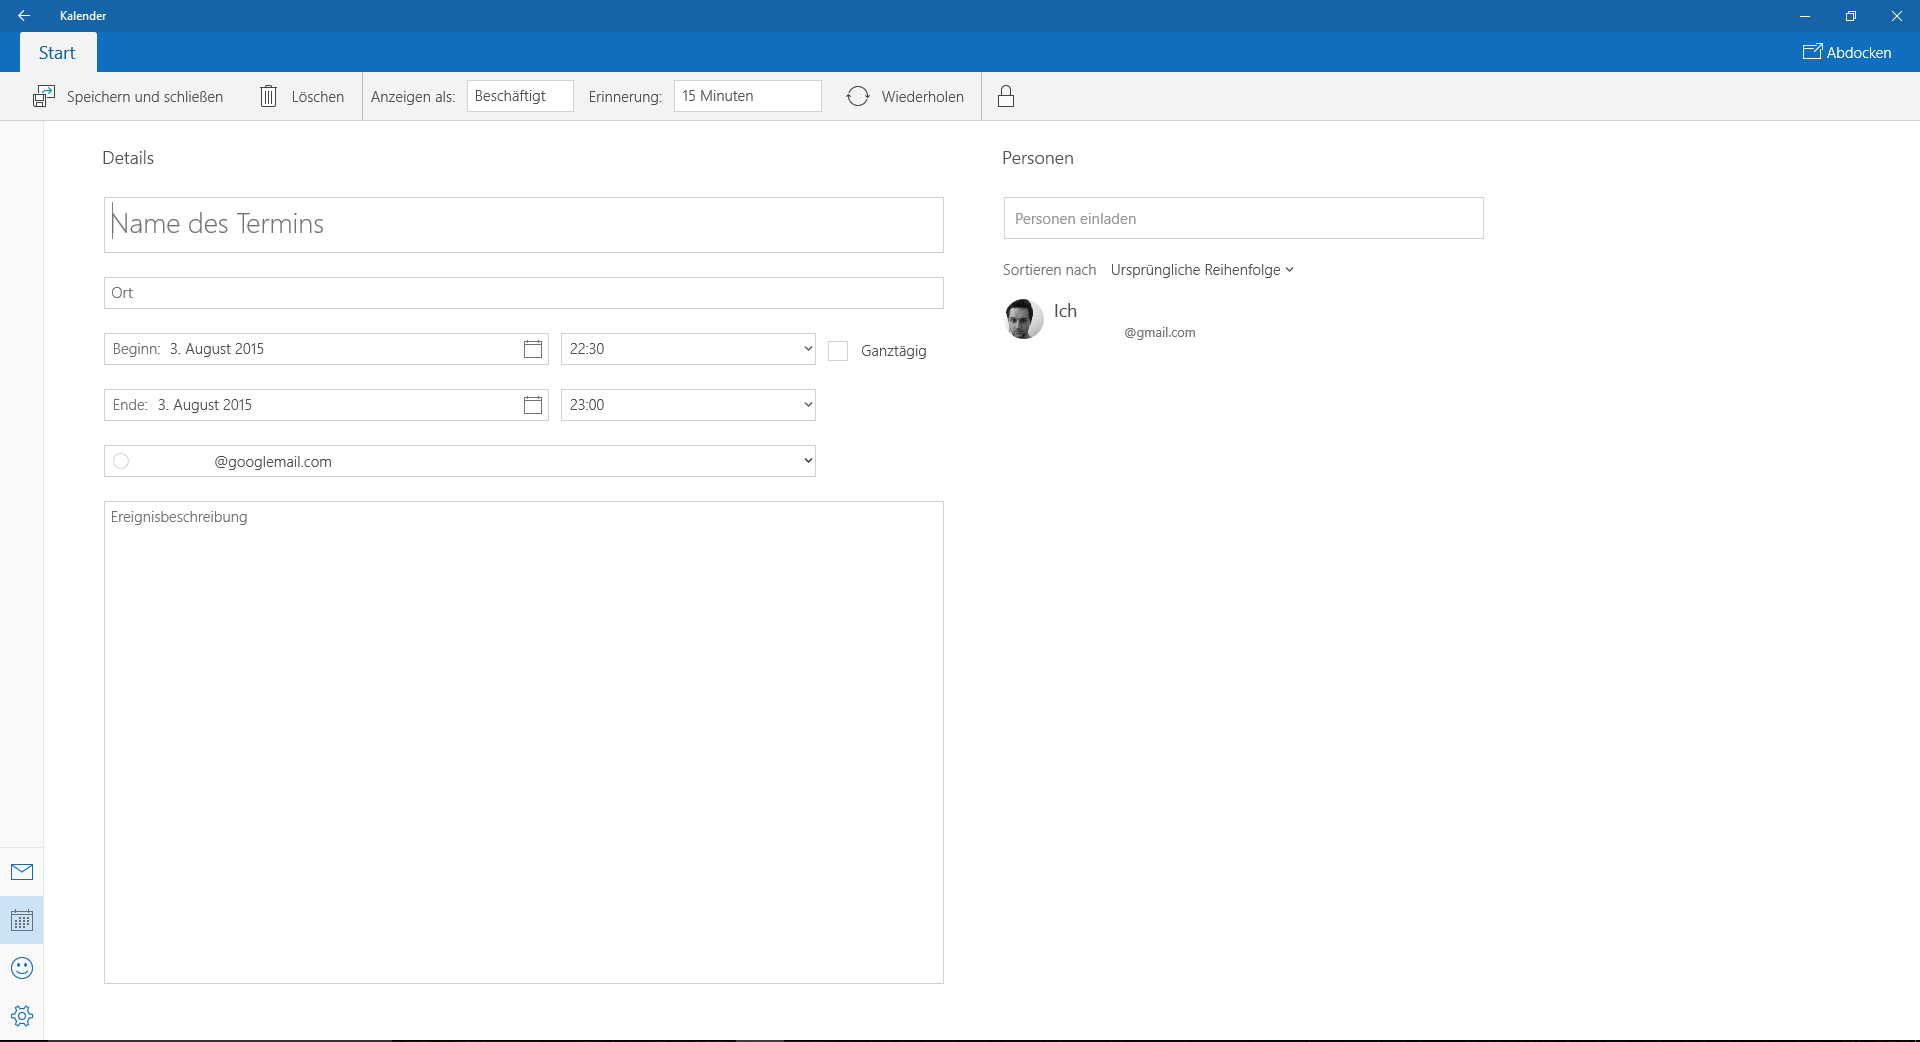Viewport: 1920px width, 1042px height.
Task: Click Speichern und schließen
Action: click(128, 96)
